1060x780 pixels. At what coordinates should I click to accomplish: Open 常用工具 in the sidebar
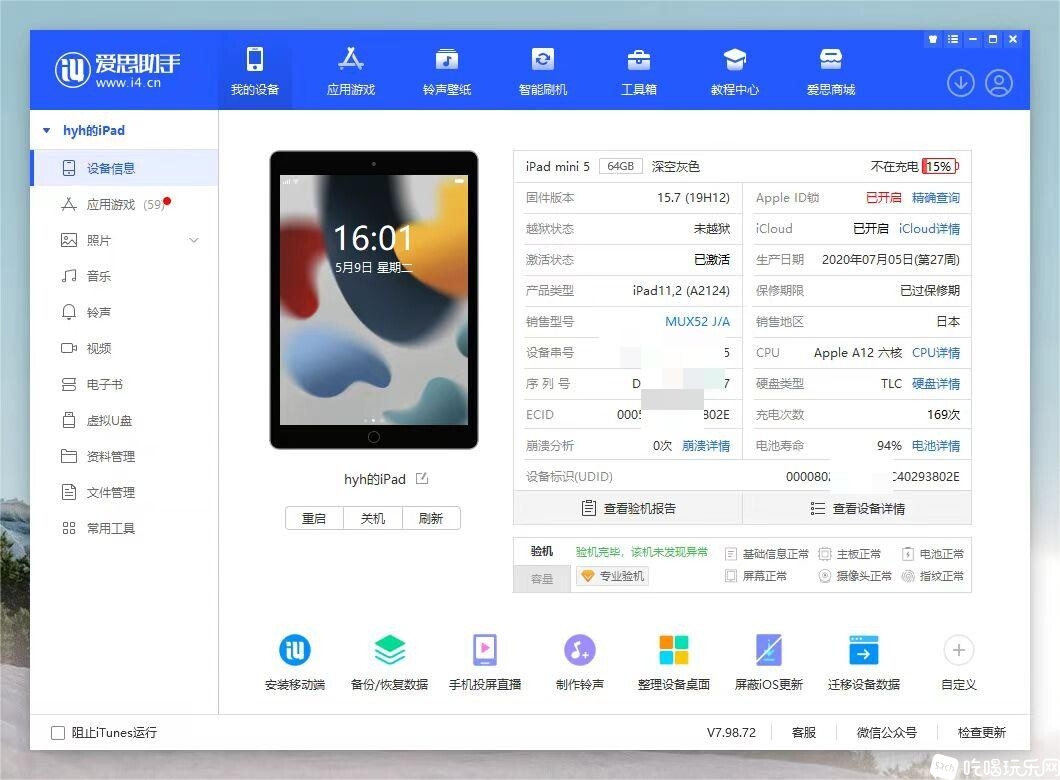pos(124,528)
